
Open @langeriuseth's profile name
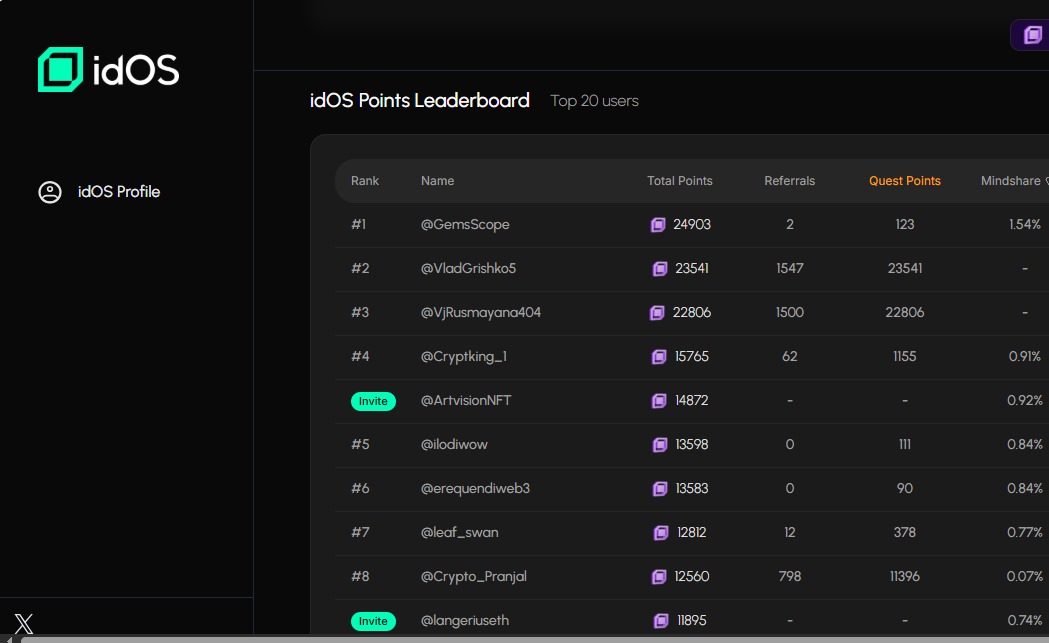pos(465,621)
